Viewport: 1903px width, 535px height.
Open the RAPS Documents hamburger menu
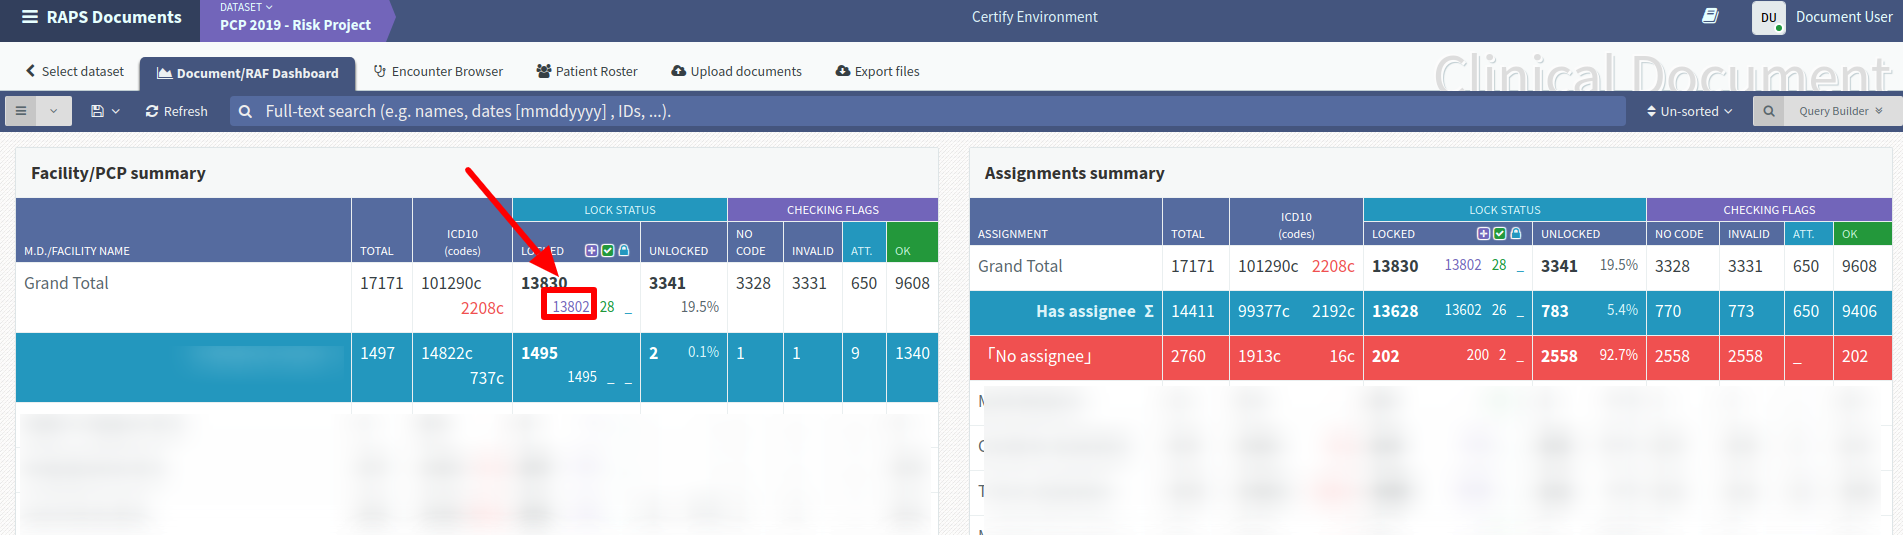click(30, 17)
